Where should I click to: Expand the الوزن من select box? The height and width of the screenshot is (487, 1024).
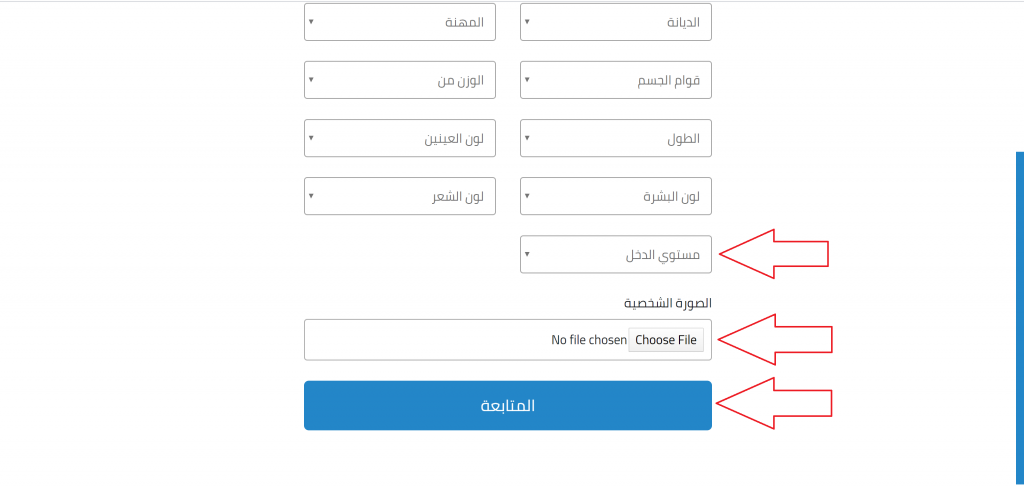pyautogui.click(x=400, y=80)
